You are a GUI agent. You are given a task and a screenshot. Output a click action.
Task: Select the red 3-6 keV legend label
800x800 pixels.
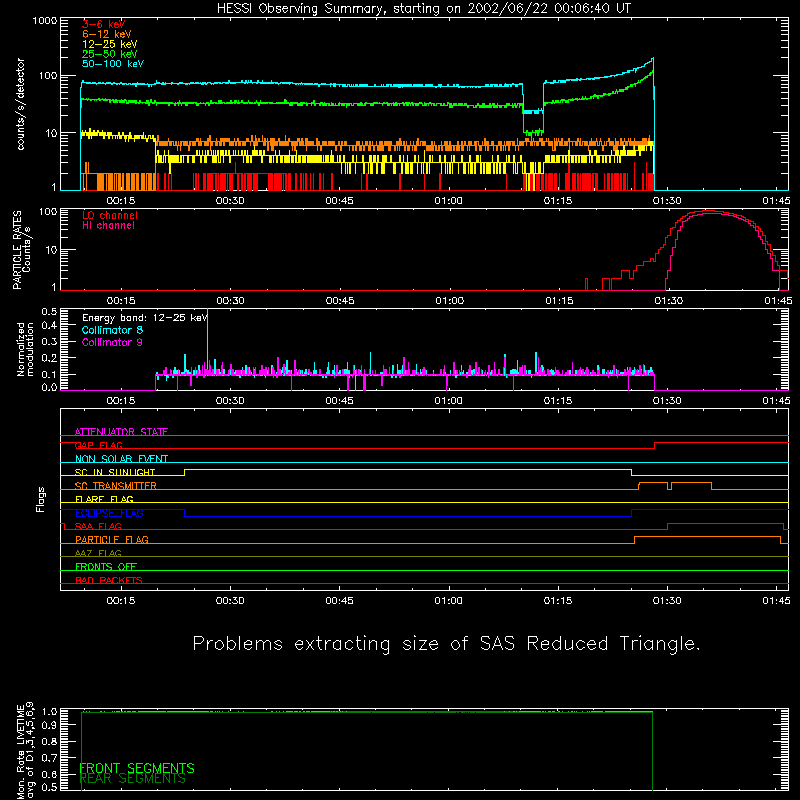(104, 24)
